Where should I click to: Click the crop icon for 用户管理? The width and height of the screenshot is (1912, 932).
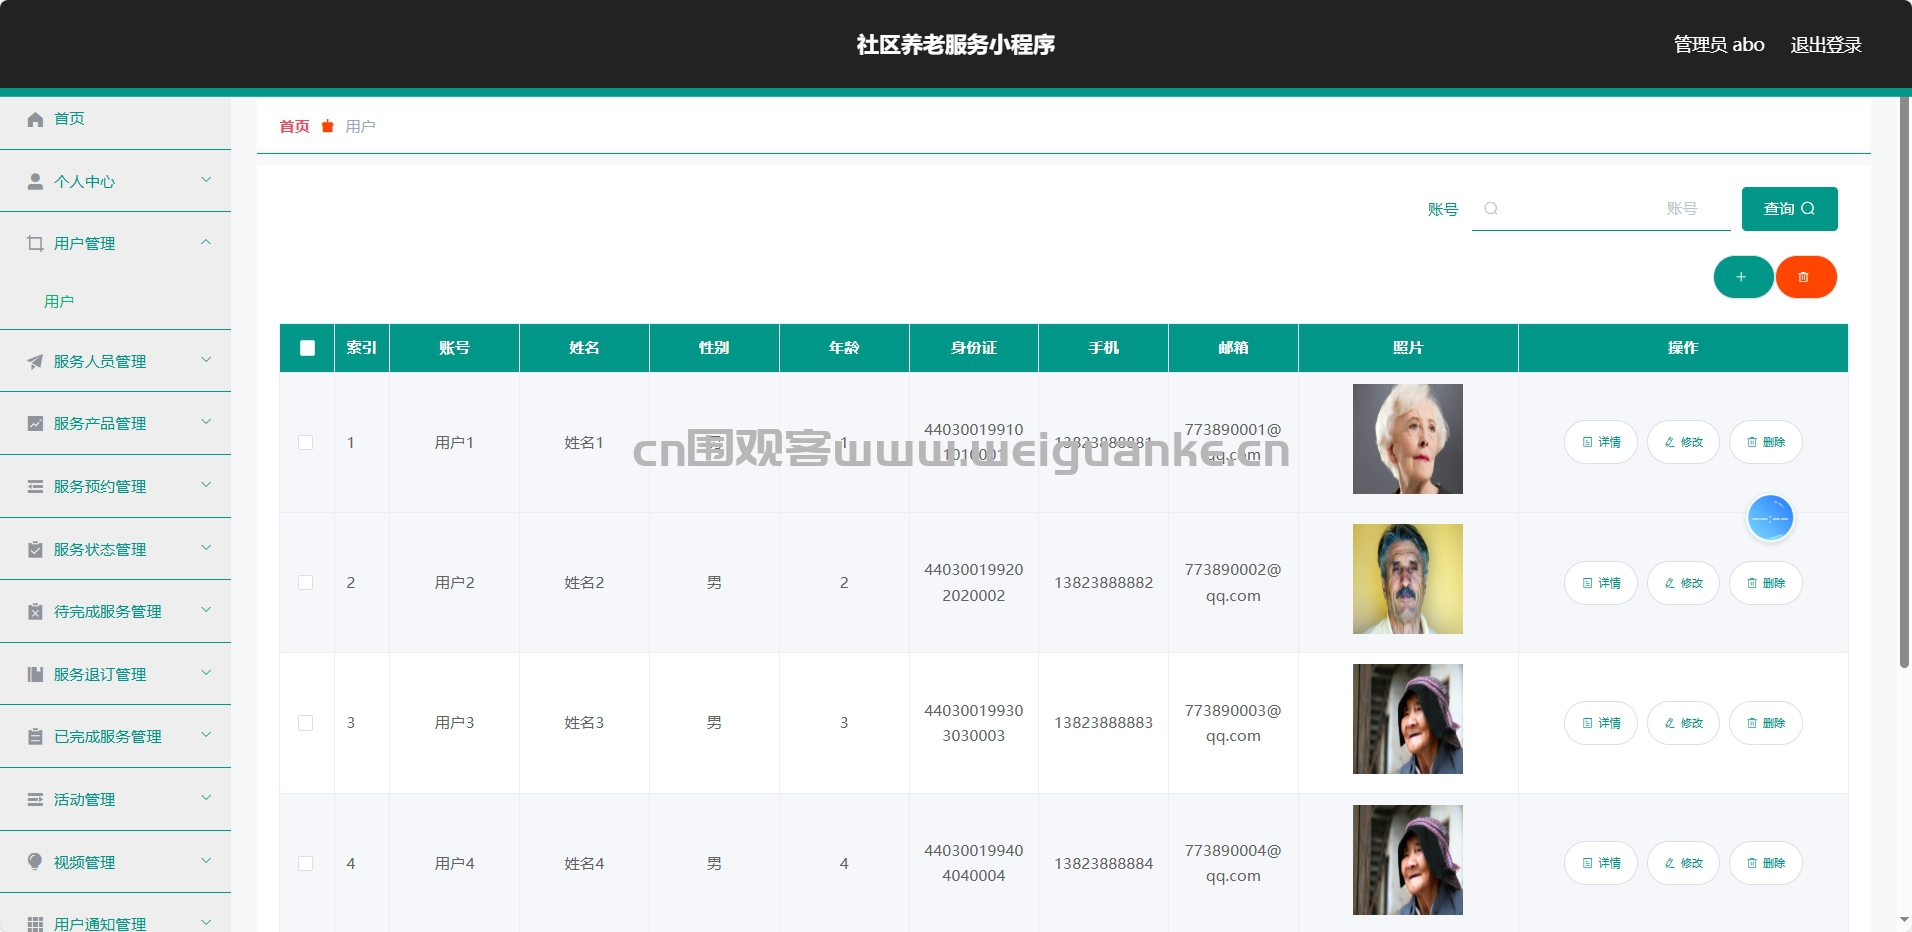(x=35, y=243)
